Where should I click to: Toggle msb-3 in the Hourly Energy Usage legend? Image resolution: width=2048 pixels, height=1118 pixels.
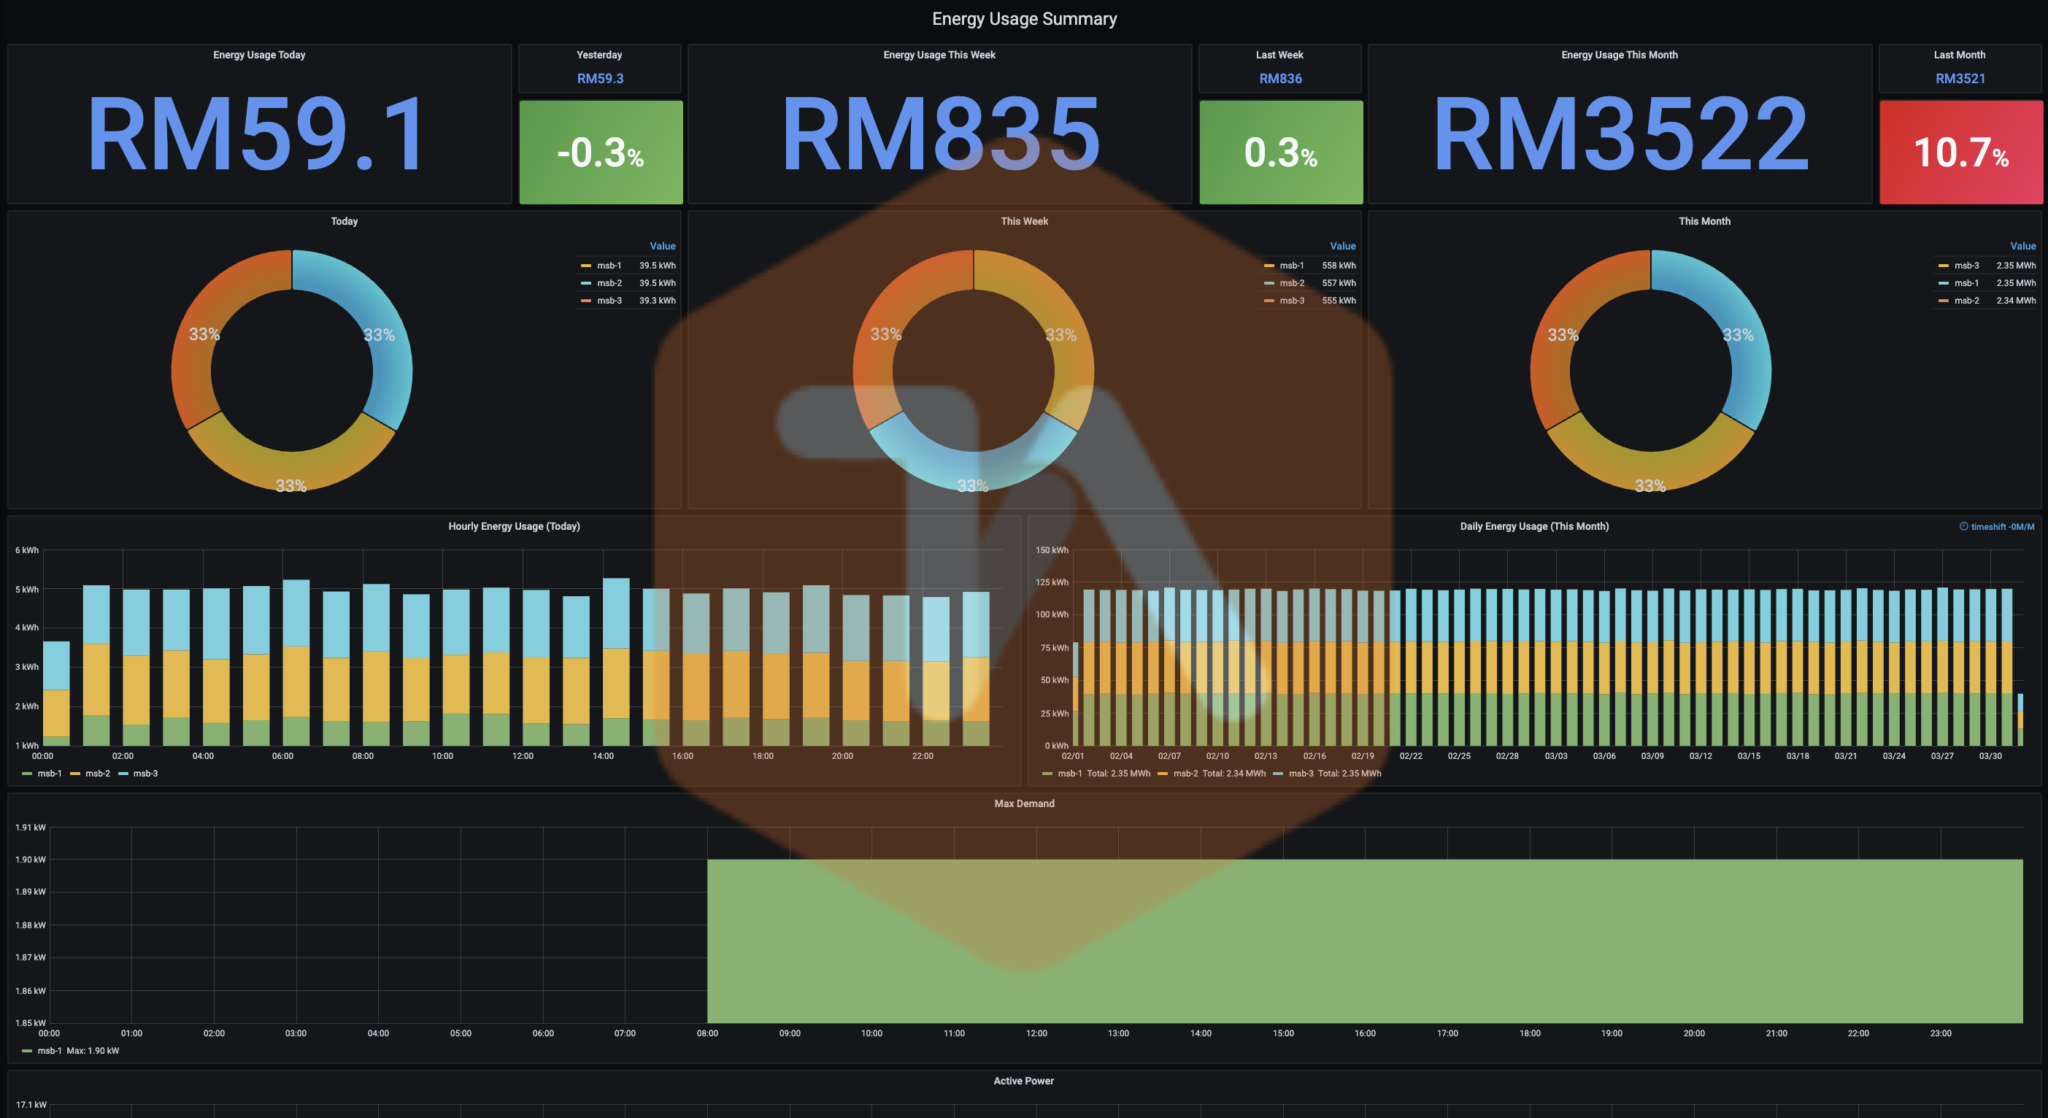click(x=144, y=773)
